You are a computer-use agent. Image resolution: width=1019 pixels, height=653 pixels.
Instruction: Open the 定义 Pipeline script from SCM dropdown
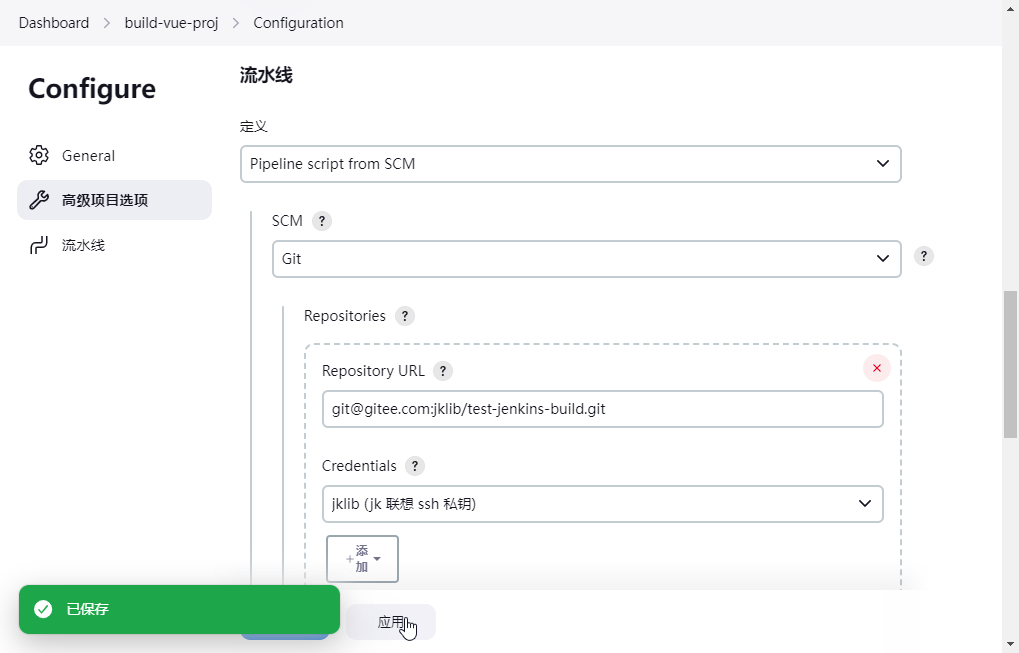(571, 164)
